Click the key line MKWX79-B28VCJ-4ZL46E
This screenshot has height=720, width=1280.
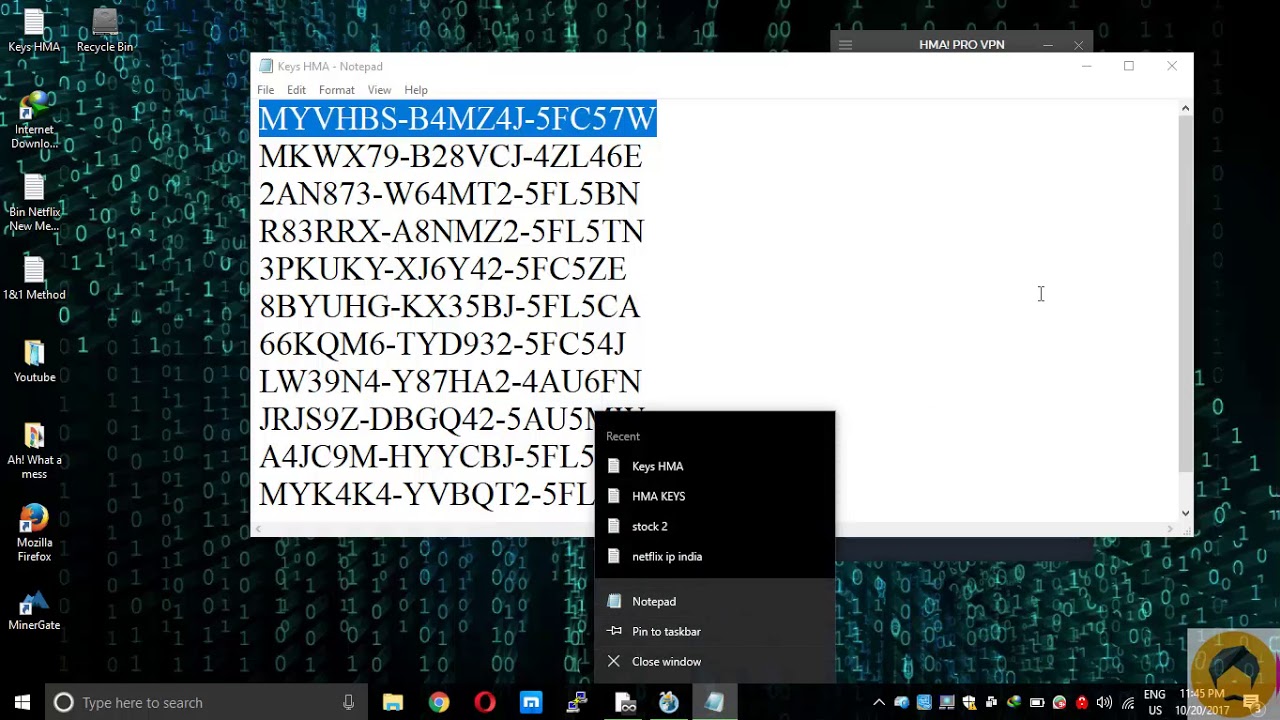(x=450, y=156)
